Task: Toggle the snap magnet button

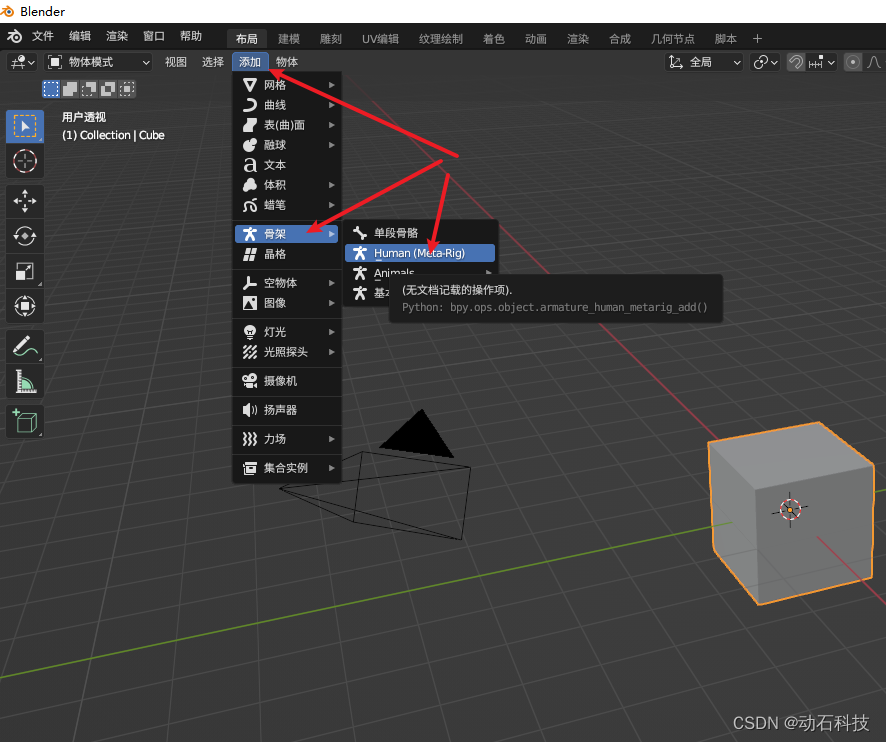Action: click(796, 62)
